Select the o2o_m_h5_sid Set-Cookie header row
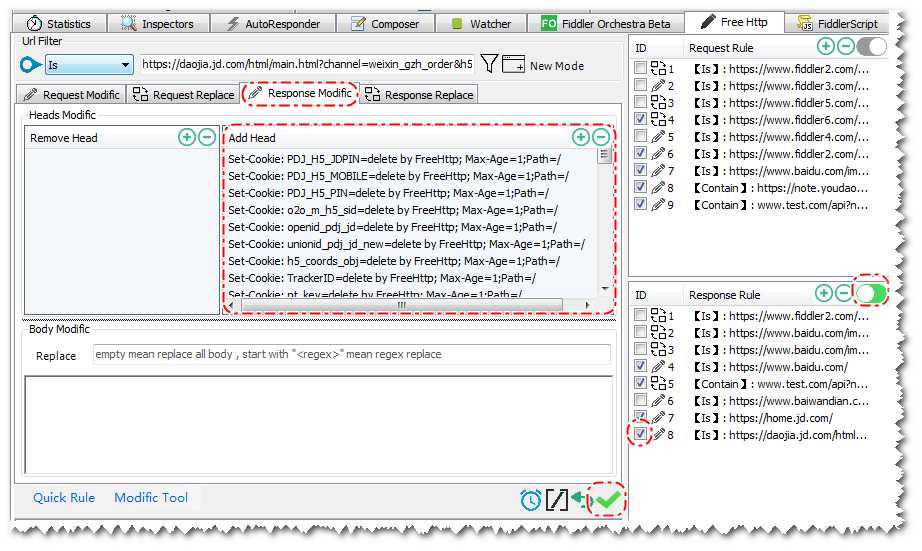 (x=393, y=210)
